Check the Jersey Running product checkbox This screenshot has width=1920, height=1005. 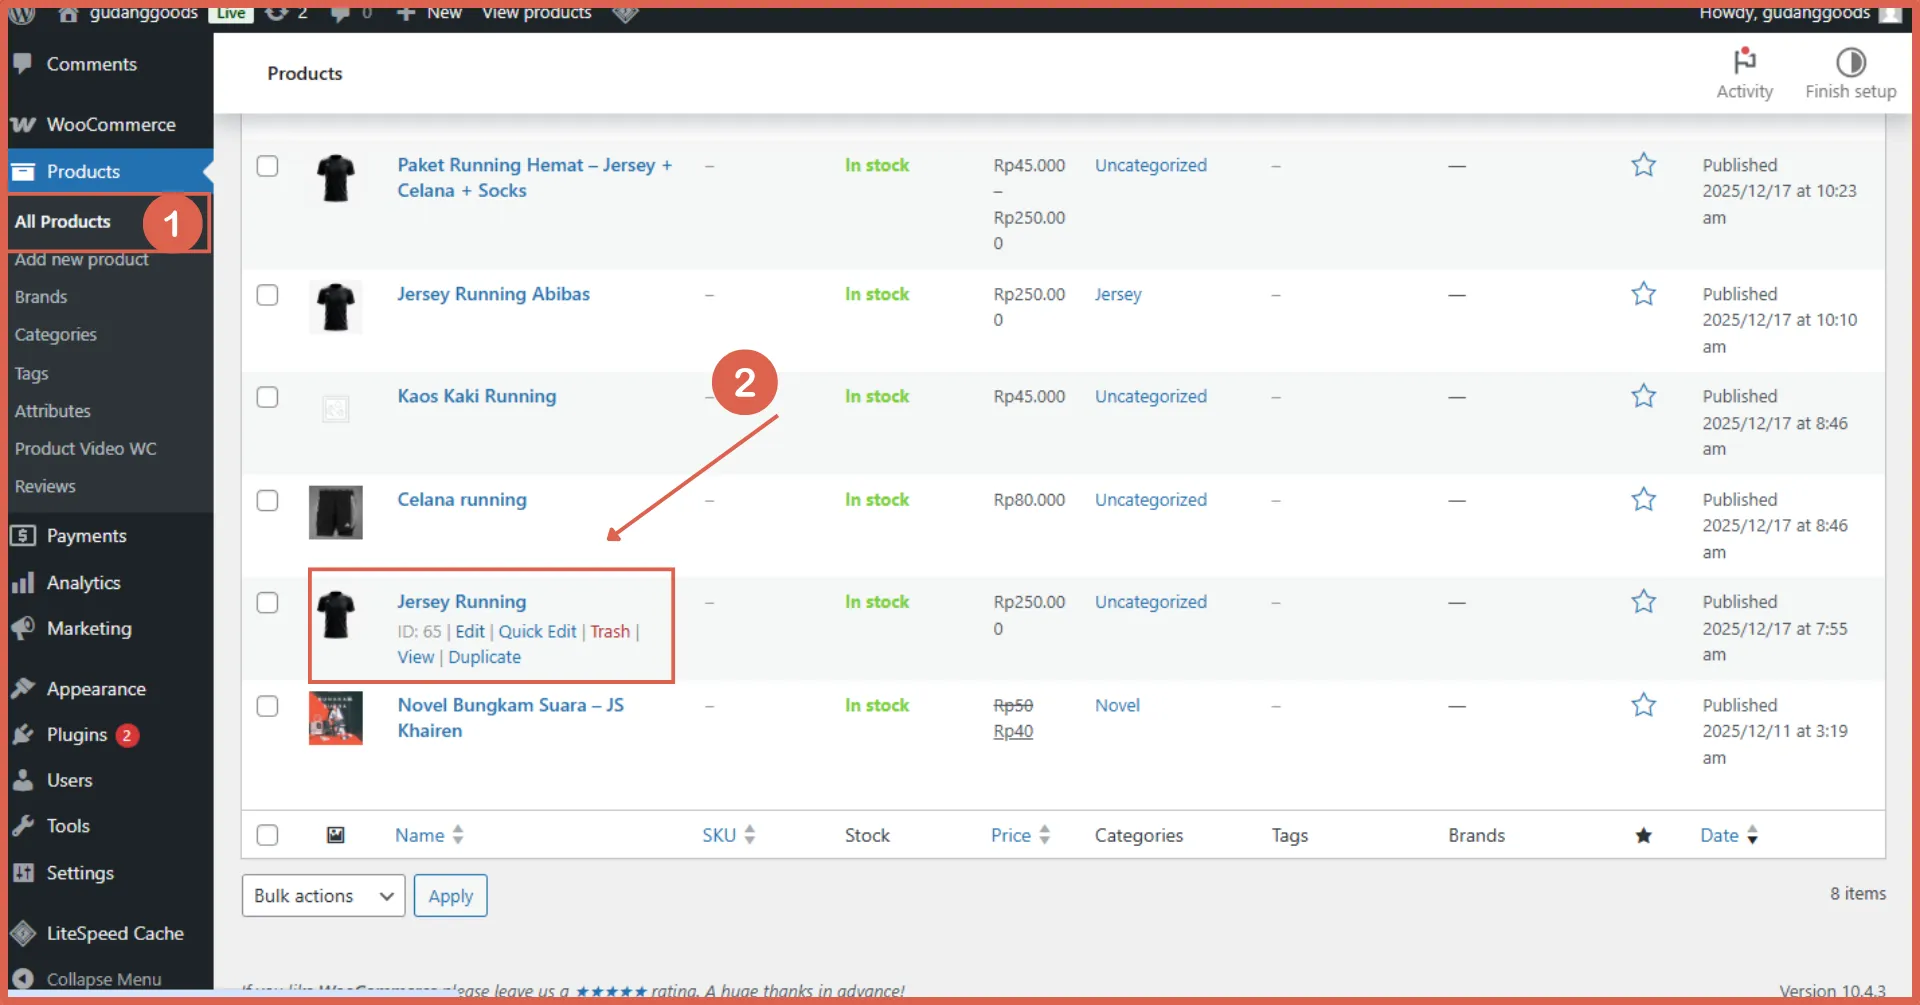(267, 603)
